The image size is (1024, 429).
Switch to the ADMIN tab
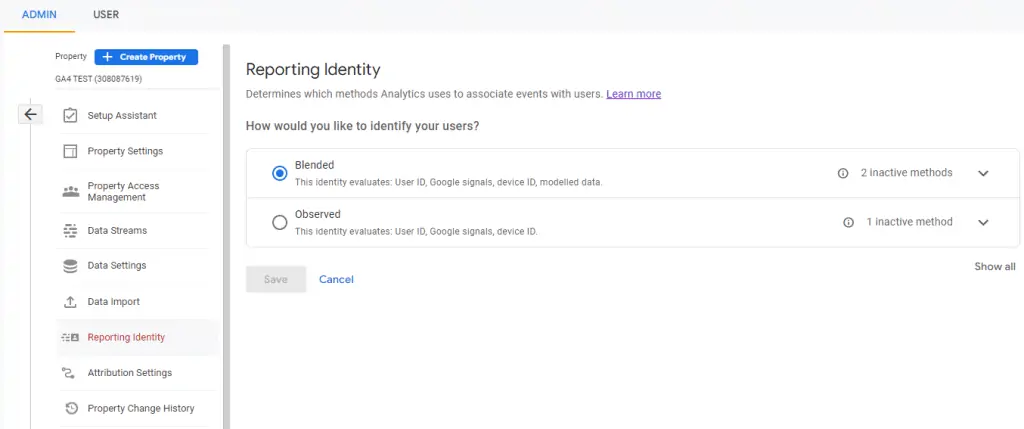coord(39,14)
